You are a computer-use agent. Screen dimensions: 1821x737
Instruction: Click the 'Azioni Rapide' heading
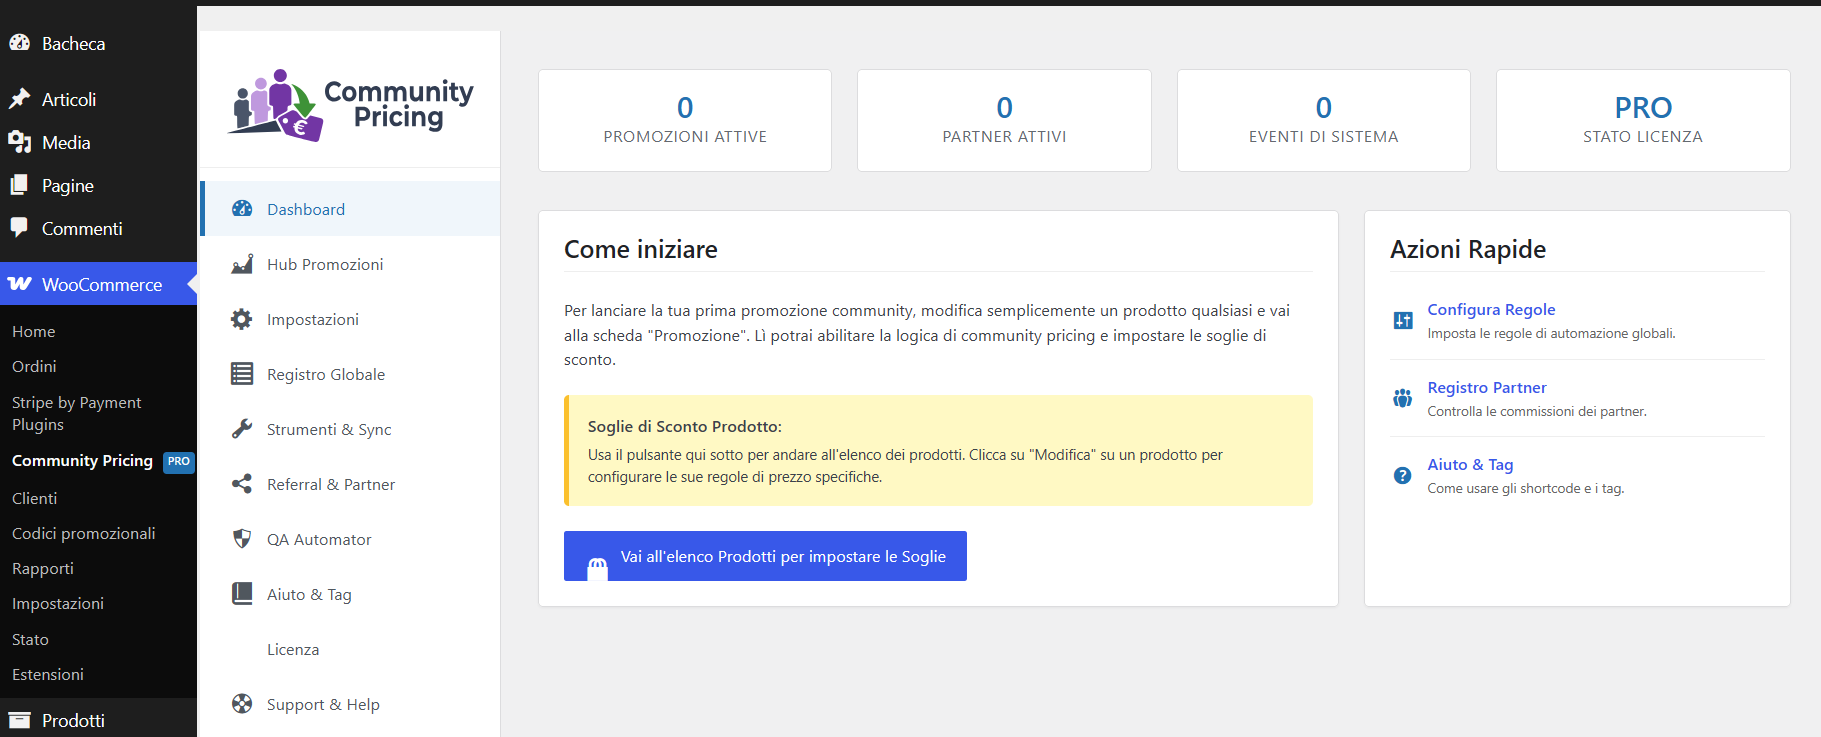point(1468,249)
